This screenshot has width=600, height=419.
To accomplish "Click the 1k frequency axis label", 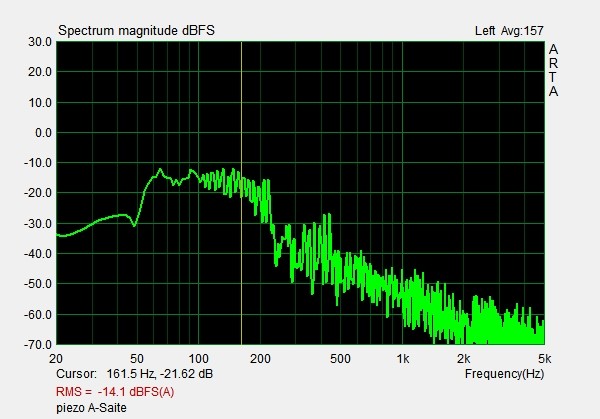I will coord(403,359).
